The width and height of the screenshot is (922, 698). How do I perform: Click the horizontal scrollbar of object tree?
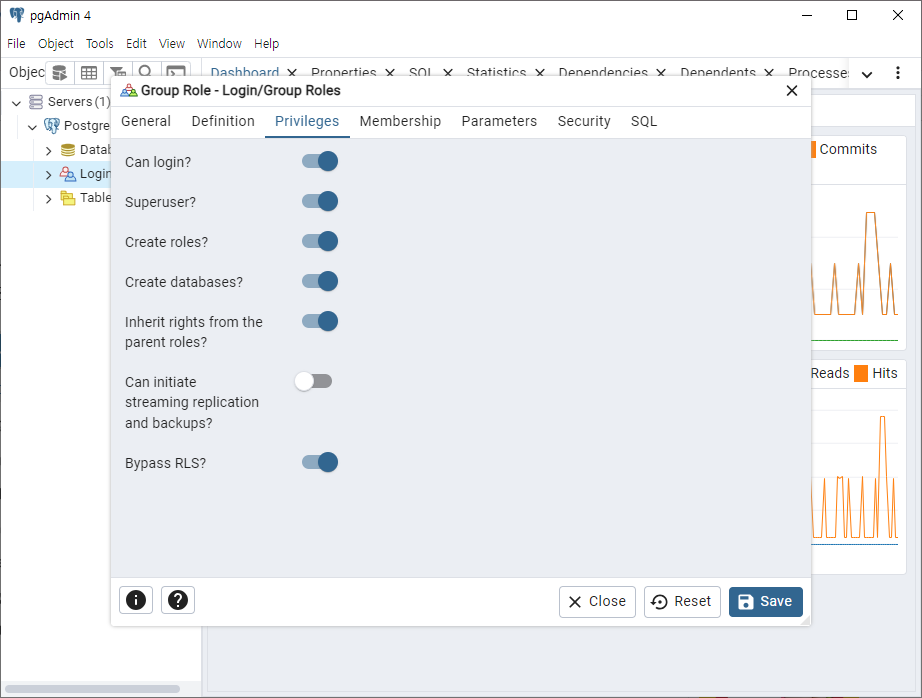pyautogui.click(x=92, y=689)
